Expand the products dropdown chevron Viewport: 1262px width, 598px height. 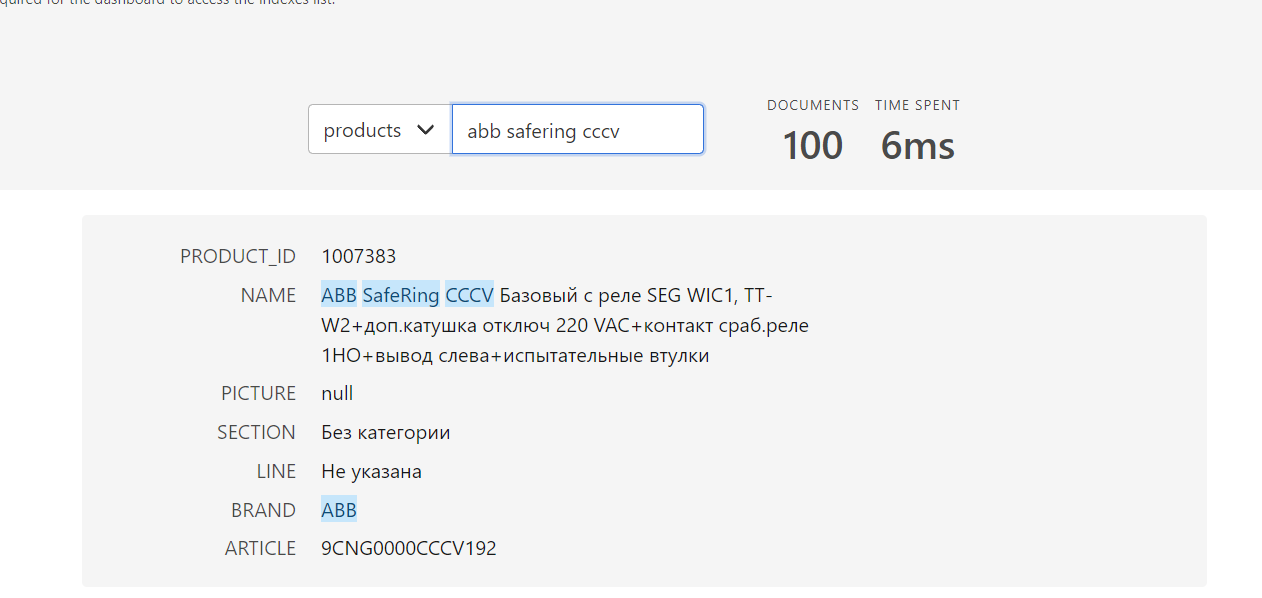coord(426,129)
